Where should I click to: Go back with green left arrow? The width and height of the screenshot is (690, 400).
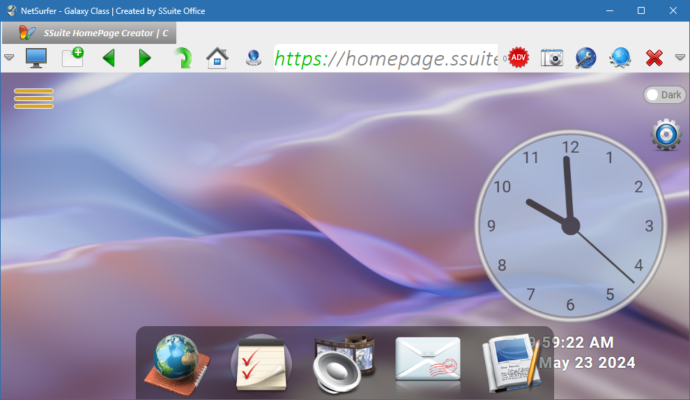[109, 58]
